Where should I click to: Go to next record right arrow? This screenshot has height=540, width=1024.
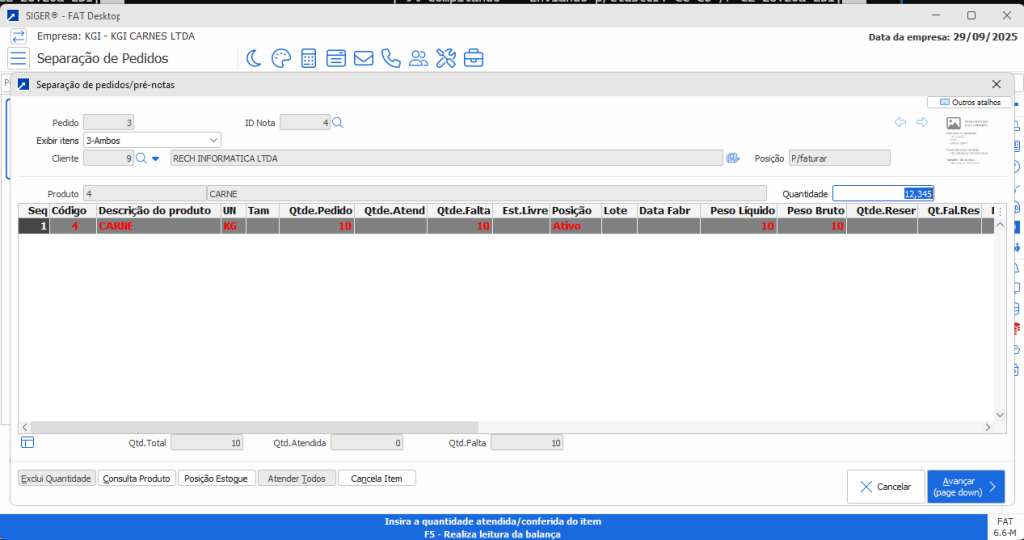(x=922, y=122)
